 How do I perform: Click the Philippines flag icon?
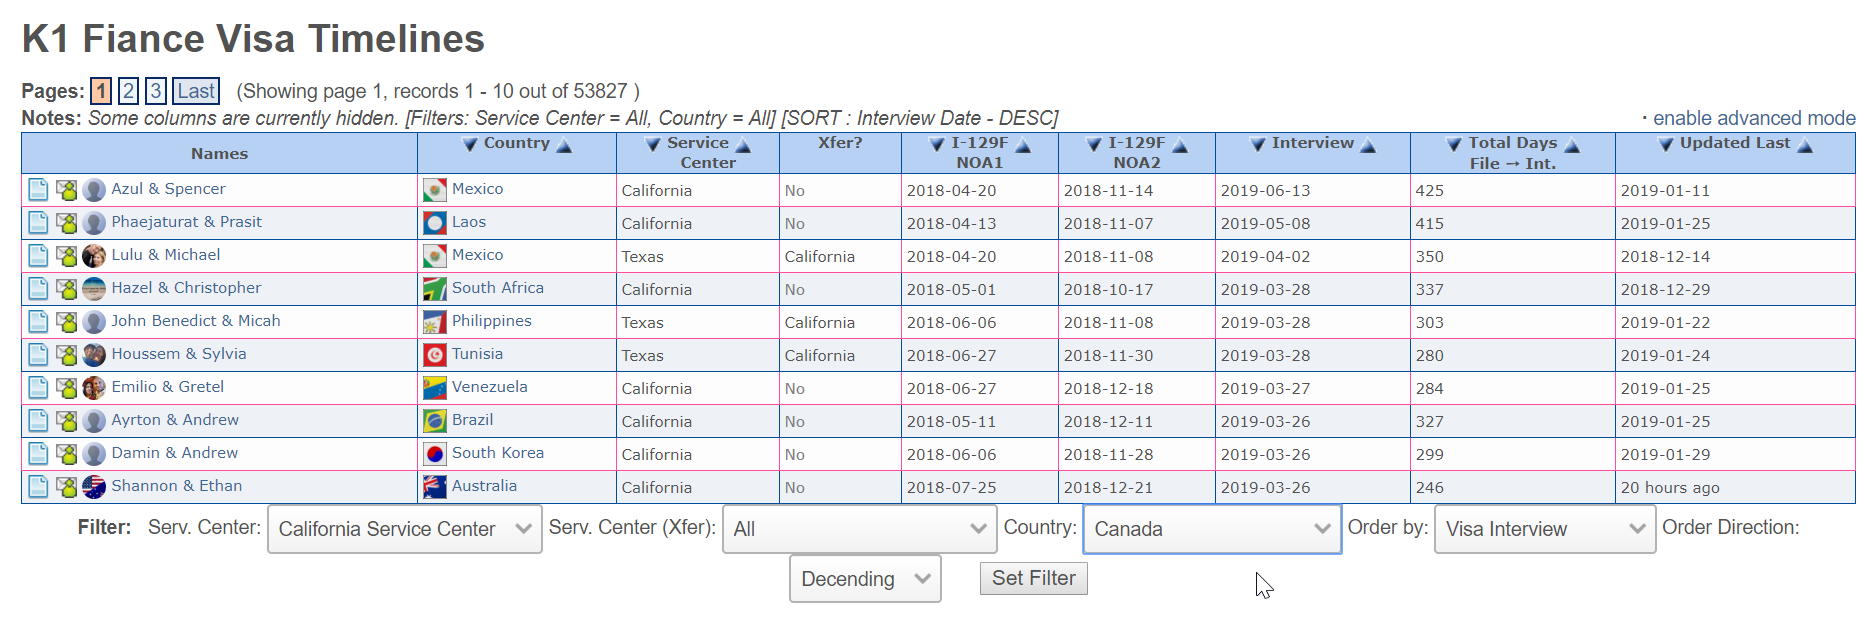coord(435,322)
